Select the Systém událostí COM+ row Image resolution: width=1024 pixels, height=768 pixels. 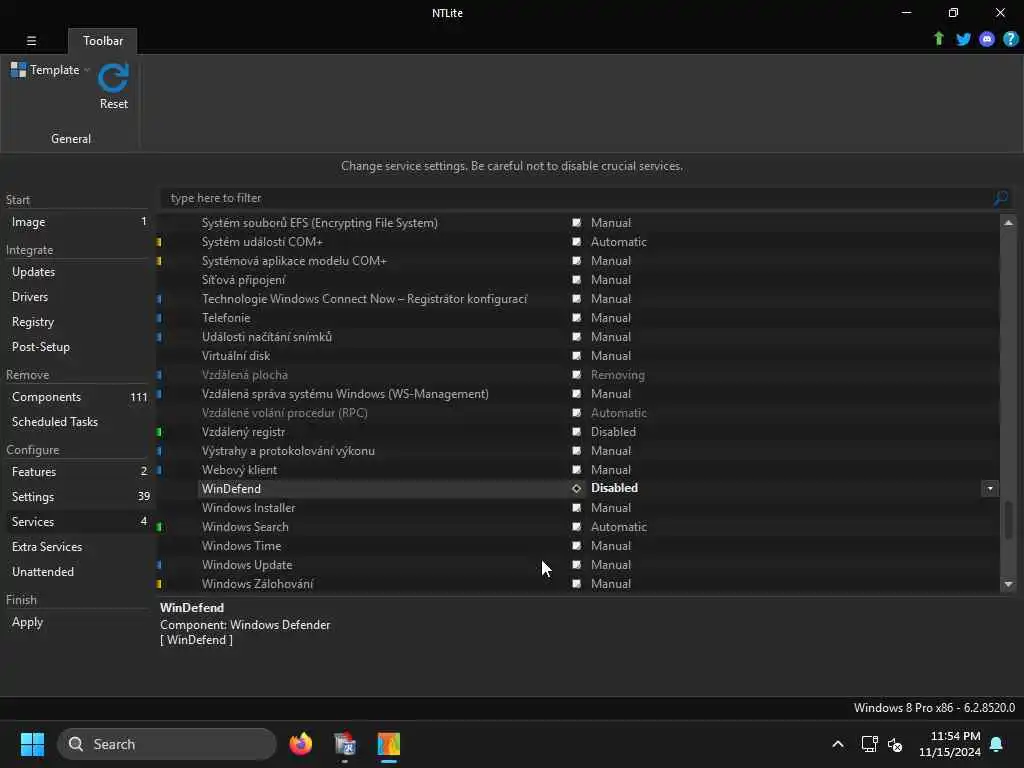pos(577,242)
